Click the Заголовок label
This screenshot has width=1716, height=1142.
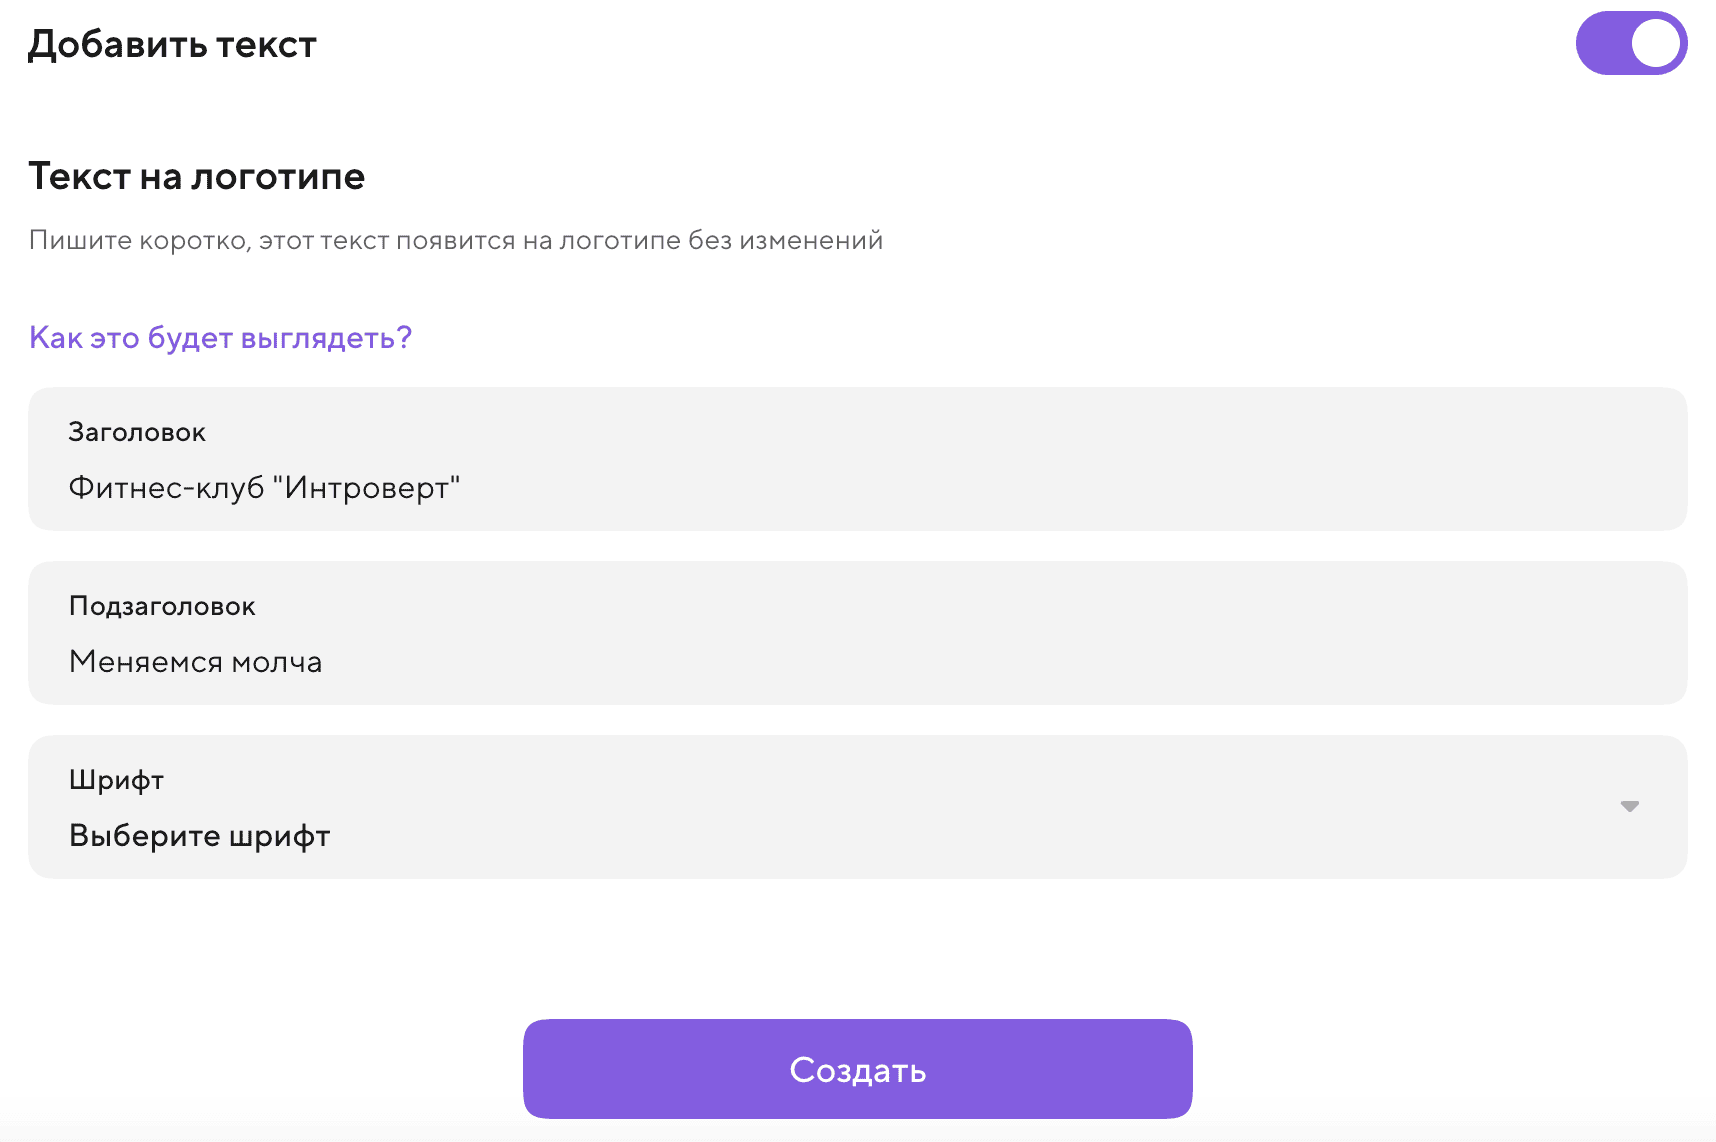tap(137, 431)
